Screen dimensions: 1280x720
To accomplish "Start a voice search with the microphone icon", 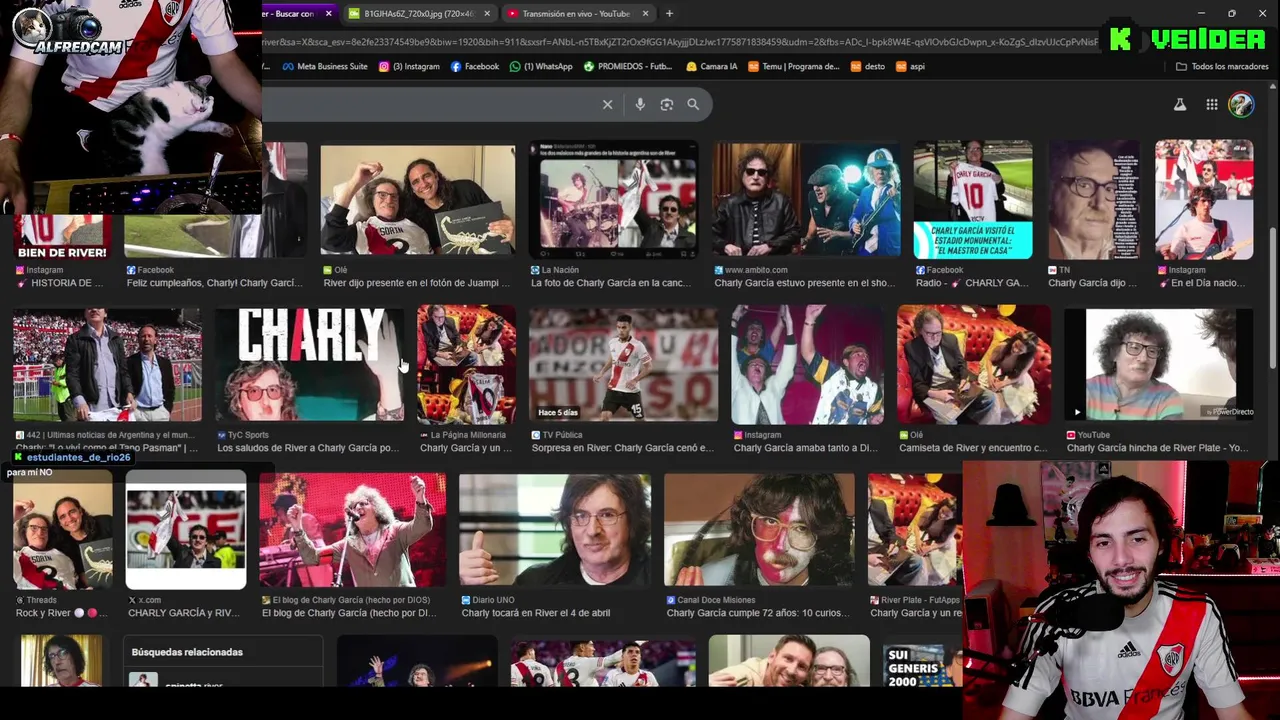I will point(640,104).
